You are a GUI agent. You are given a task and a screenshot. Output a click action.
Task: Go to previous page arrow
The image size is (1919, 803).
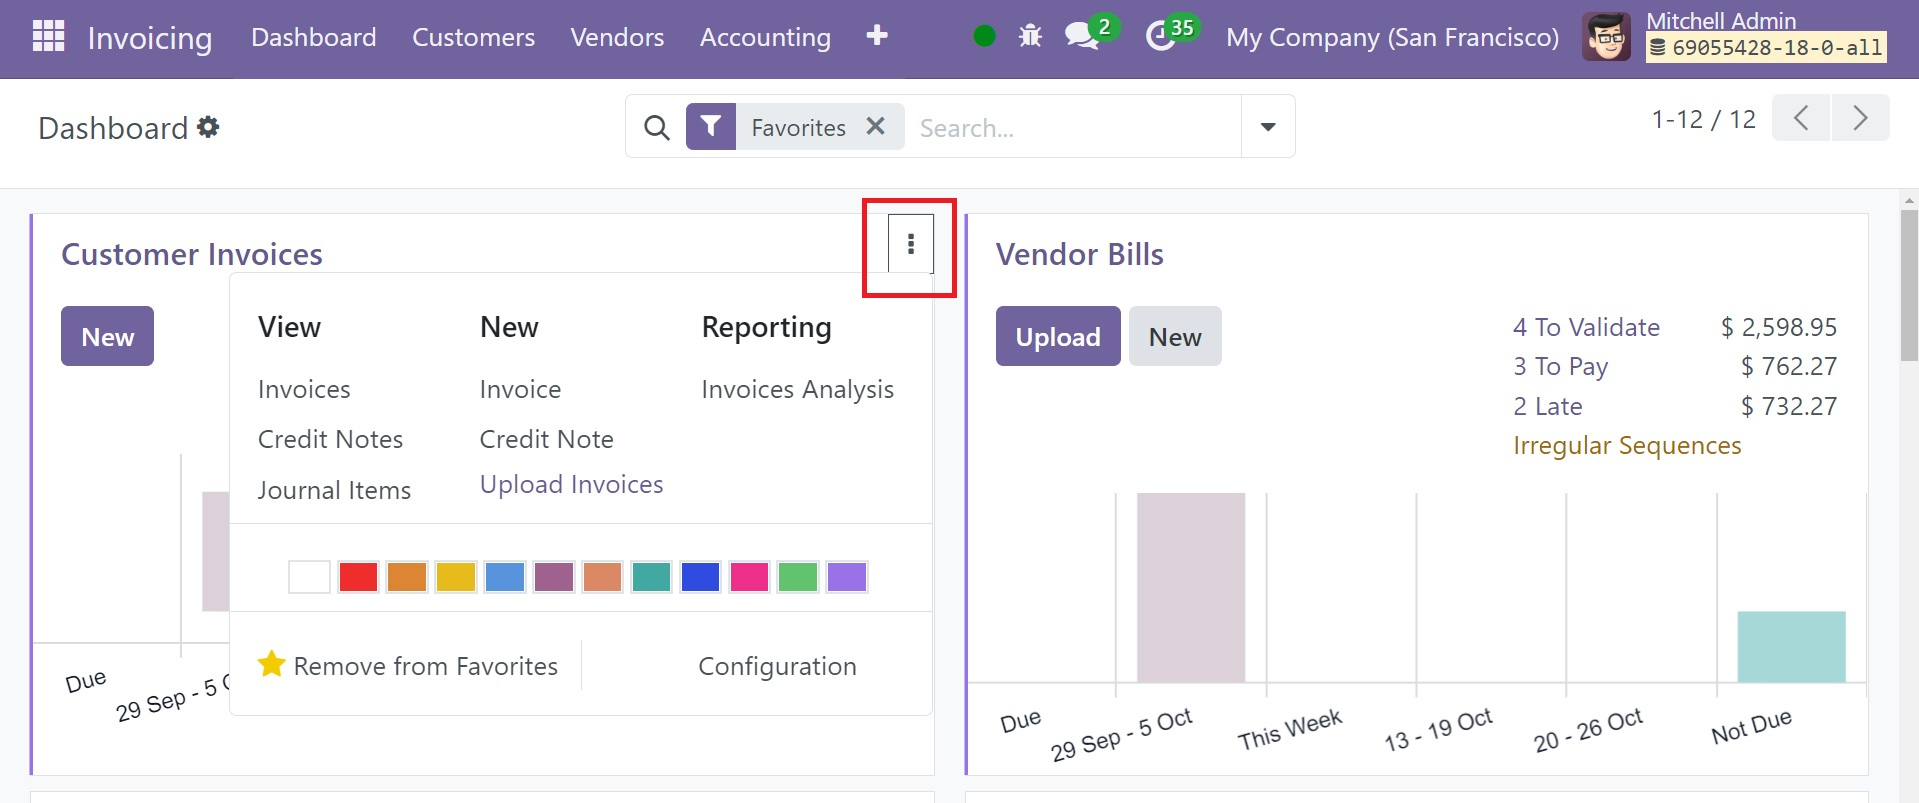point(1801,118)
